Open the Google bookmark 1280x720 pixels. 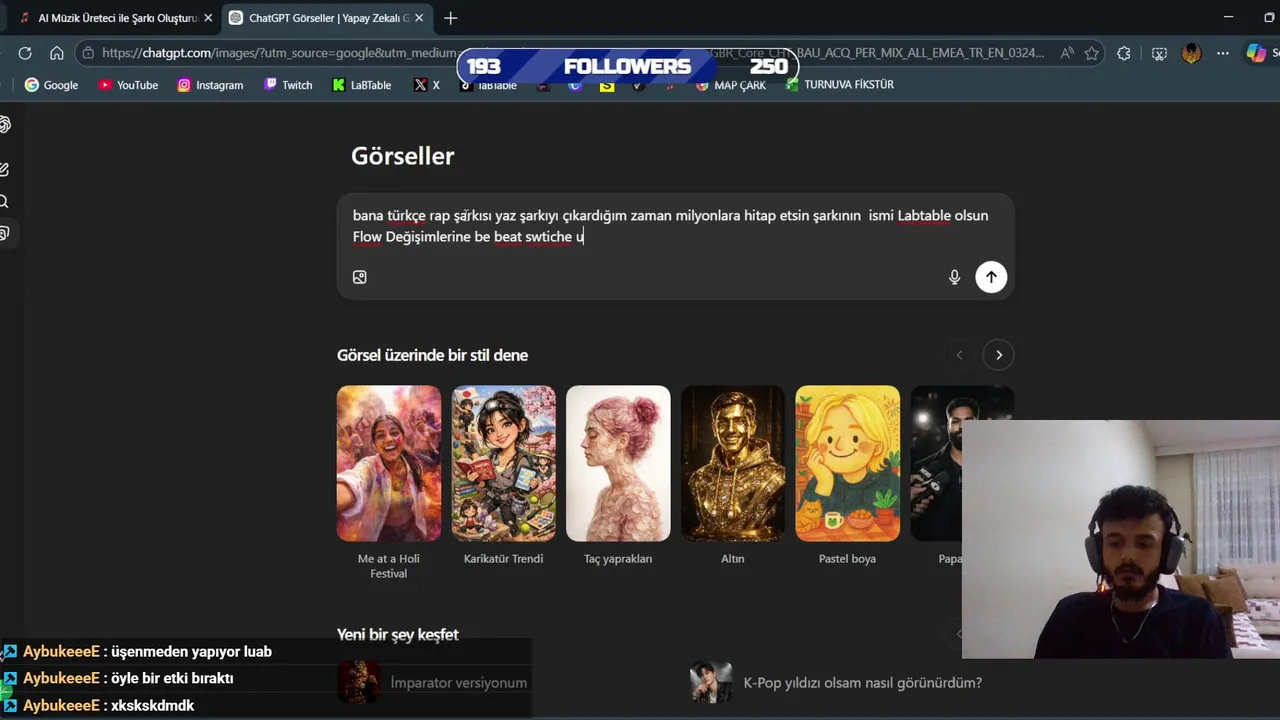pos(51,85)
